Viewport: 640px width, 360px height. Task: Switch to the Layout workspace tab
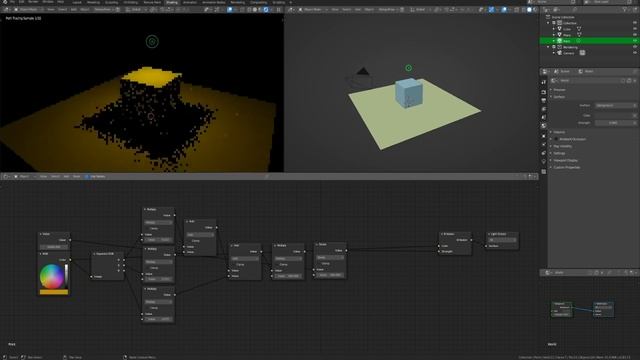click(77, 2)
